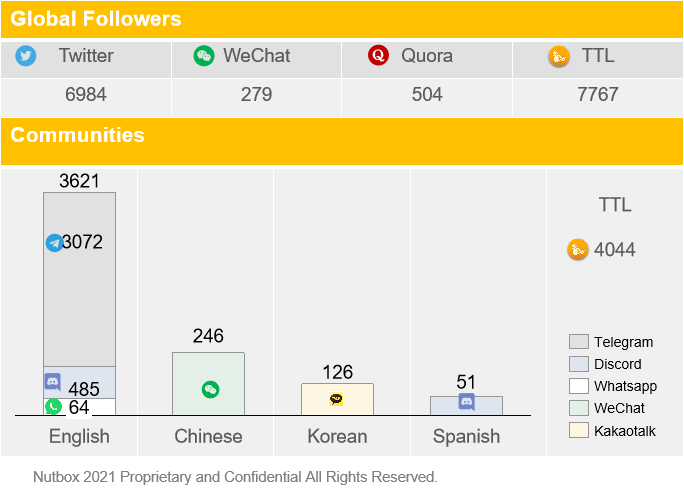Click the TTL total value 7767
The image size is (684, 491).
coord(598,94)
